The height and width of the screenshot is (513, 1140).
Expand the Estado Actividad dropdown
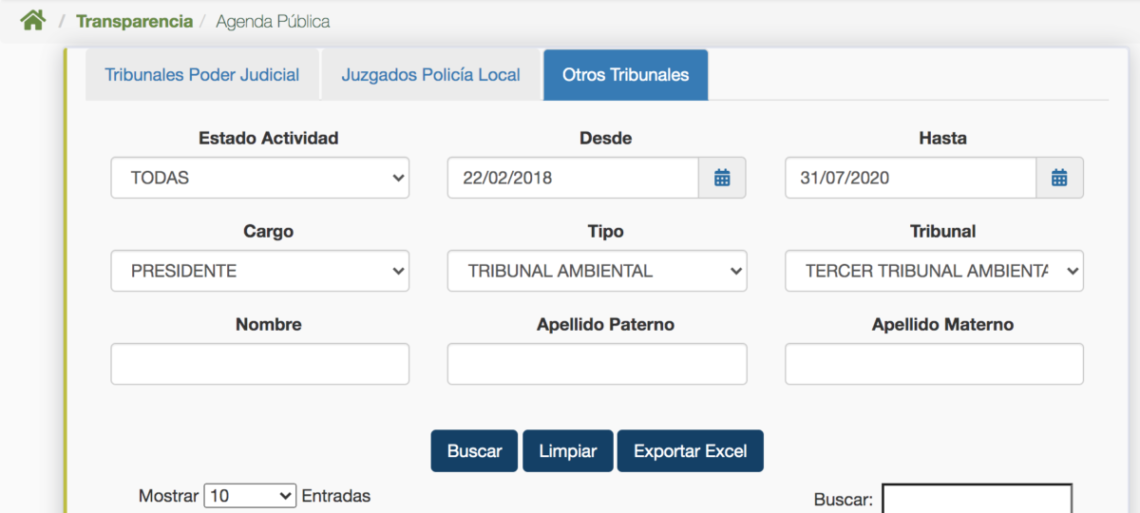(260, 178)
